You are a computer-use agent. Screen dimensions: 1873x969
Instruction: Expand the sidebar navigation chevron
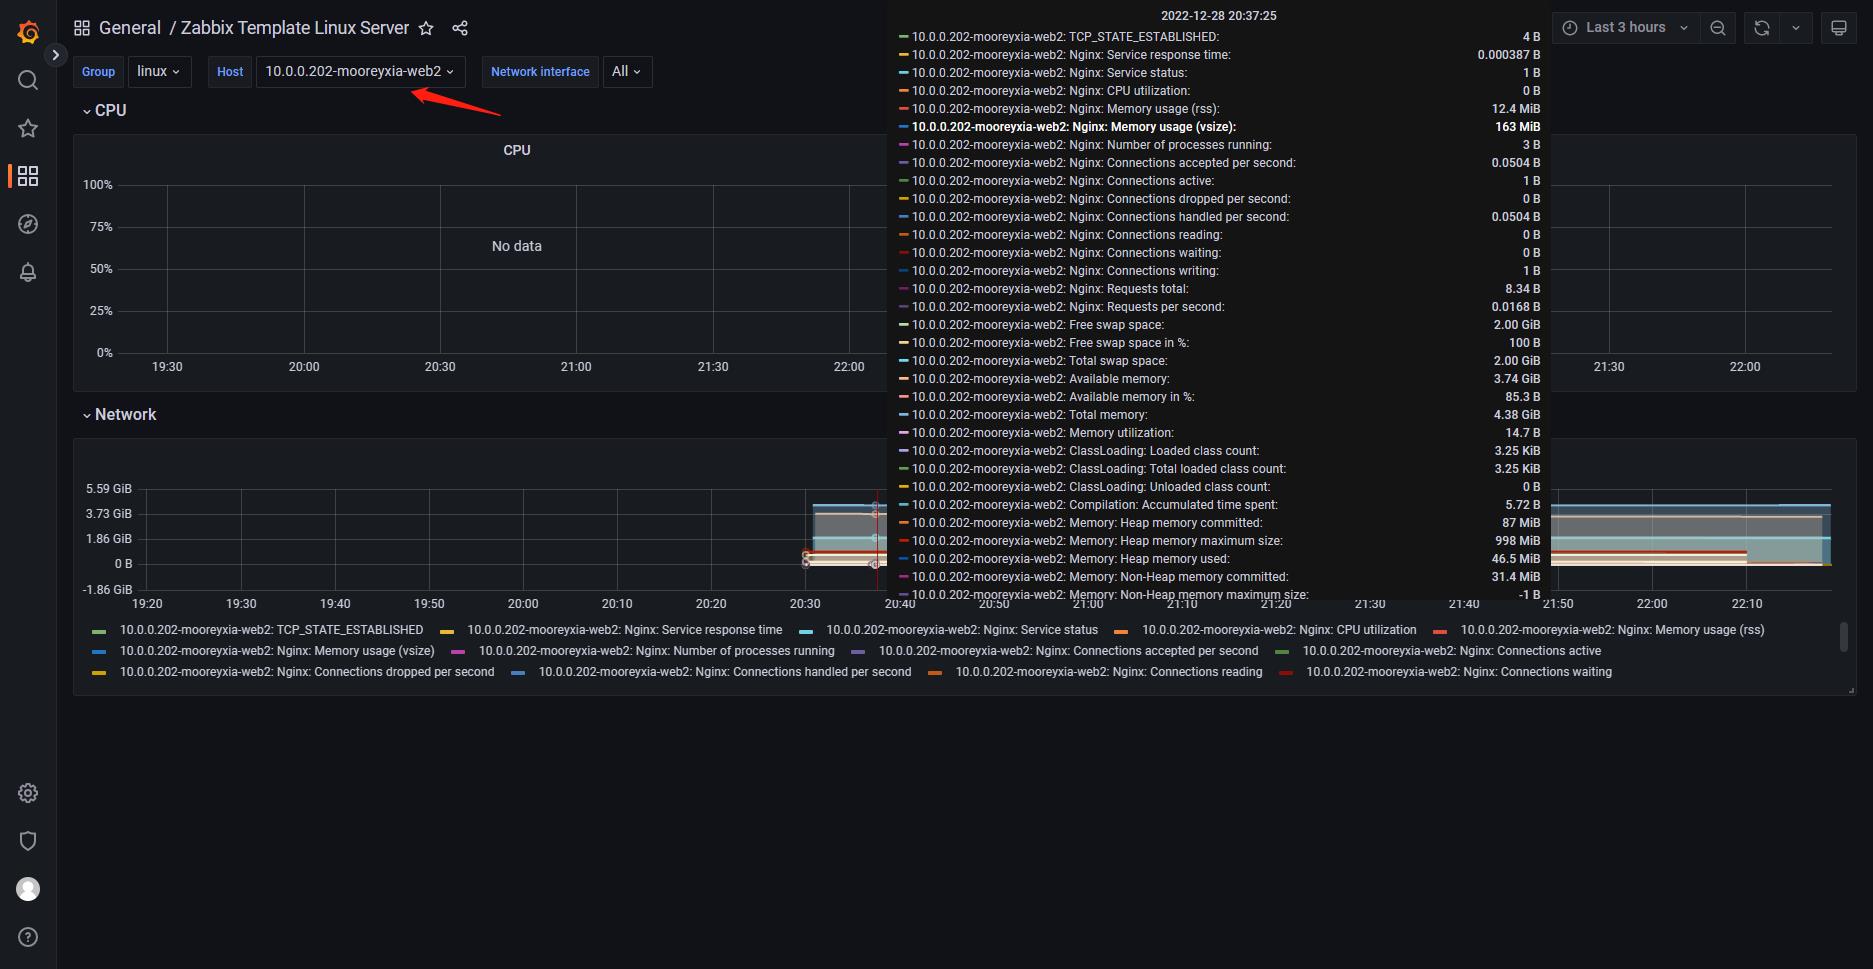[56, 55]
